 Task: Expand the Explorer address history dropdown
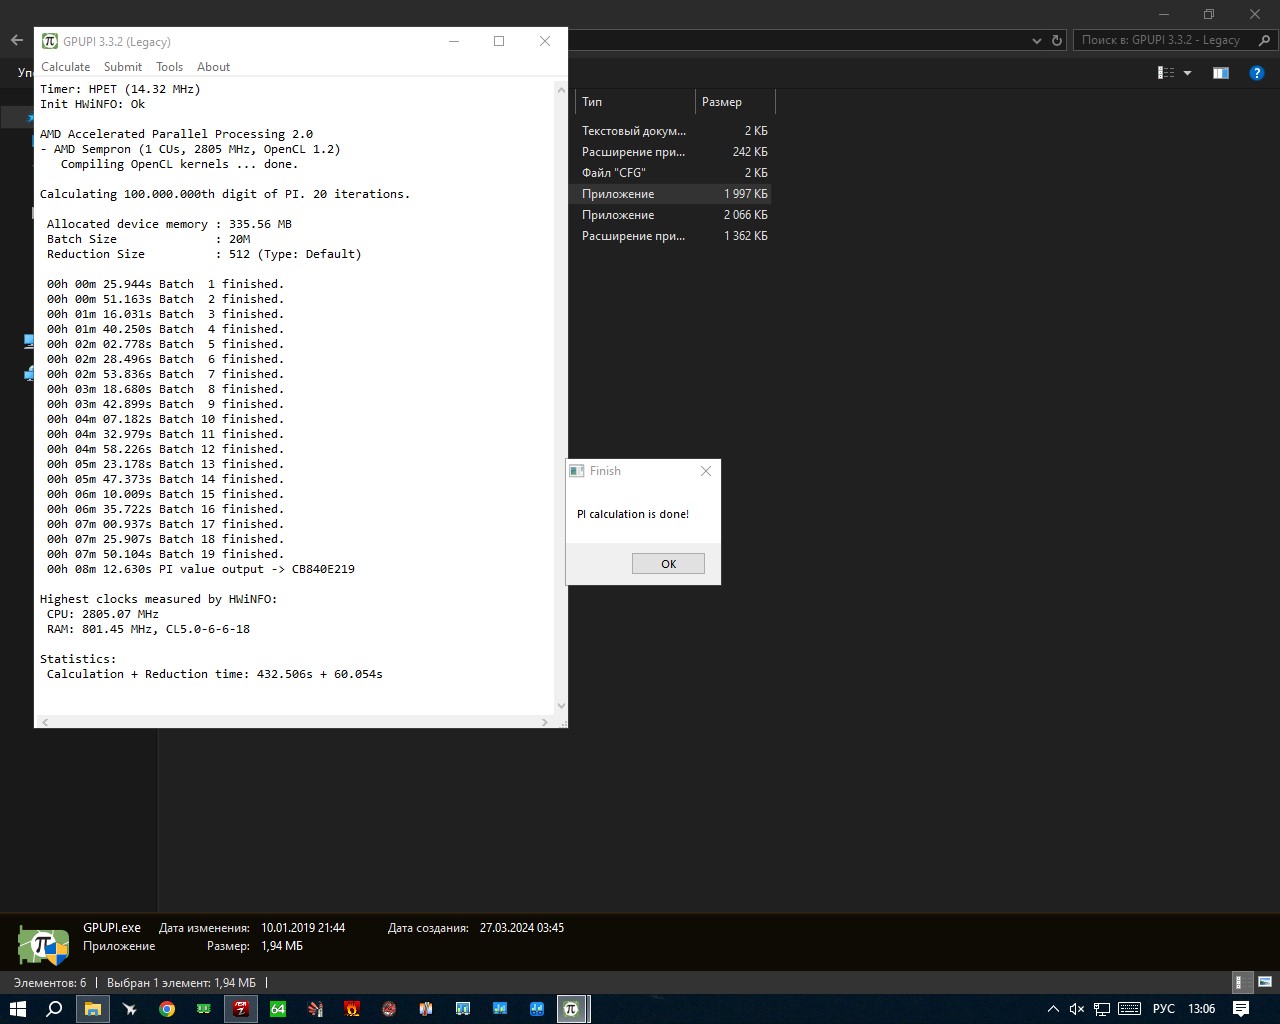[x=1037, y=40]
